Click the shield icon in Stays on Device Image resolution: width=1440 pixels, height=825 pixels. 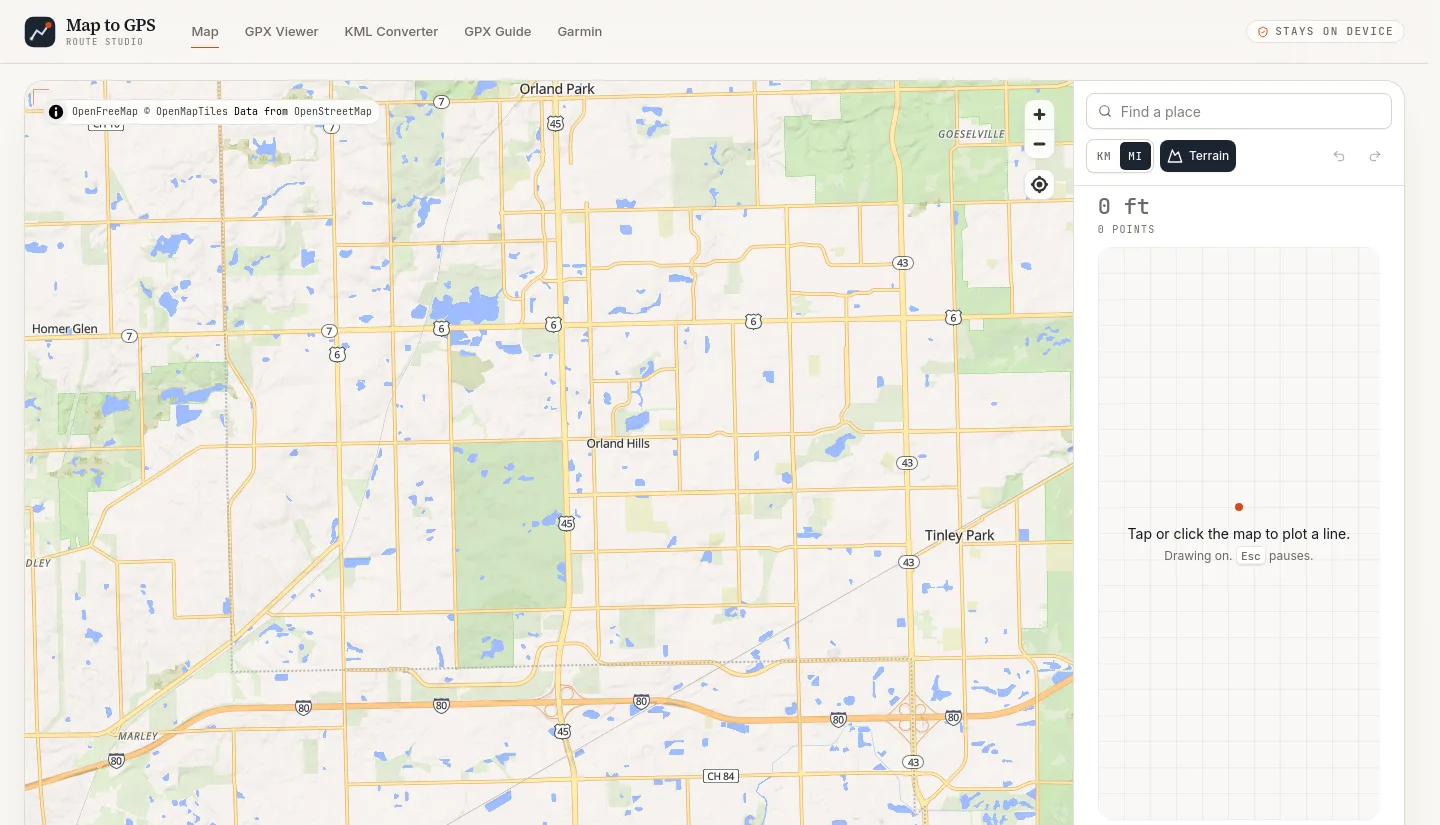(x=1263, y=32)
